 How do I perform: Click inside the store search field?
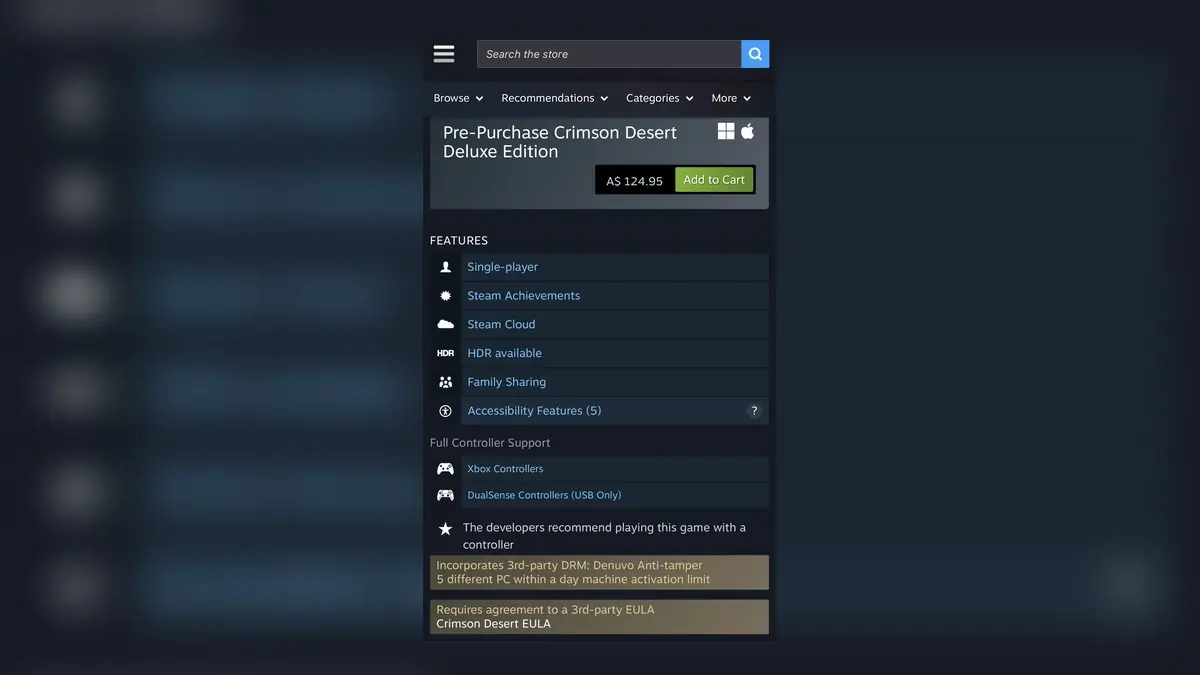point(600,53)
